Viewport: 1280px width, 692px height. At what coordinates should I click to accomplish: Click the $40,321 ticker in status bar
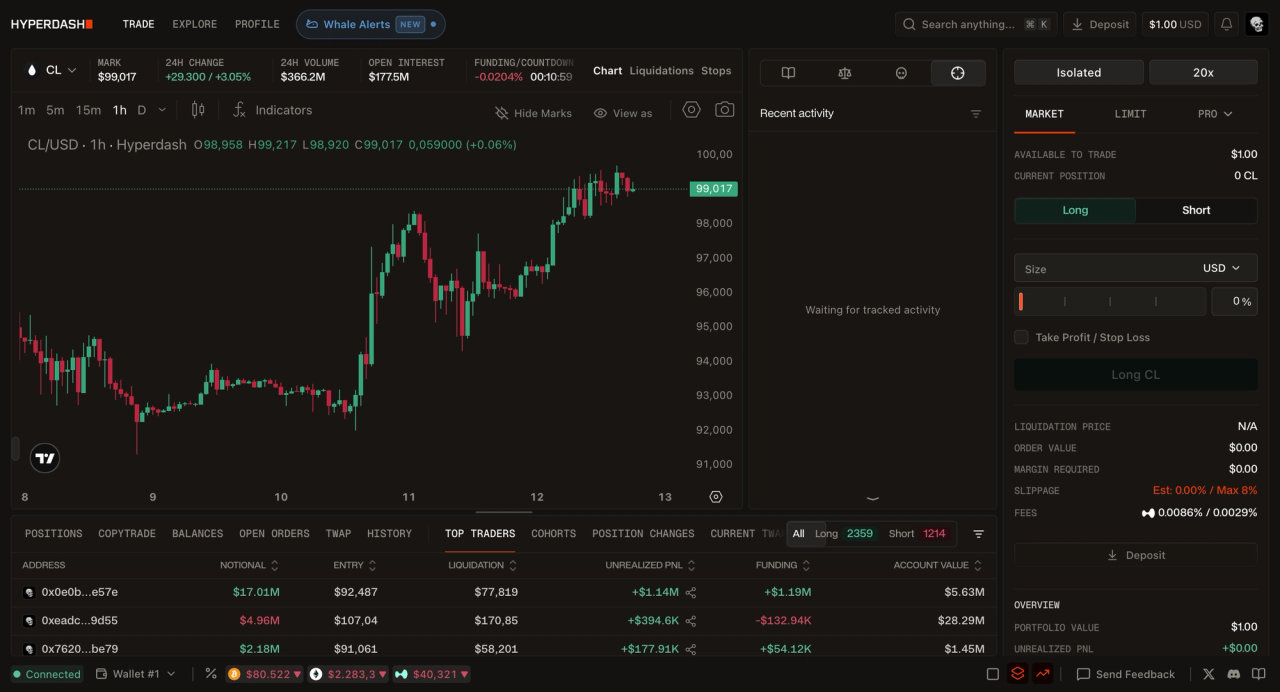[x=432, y=674]
